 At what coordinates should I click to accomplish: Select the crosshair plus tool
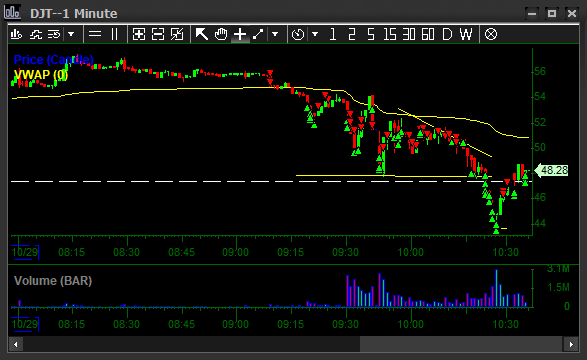pos(240,34)
